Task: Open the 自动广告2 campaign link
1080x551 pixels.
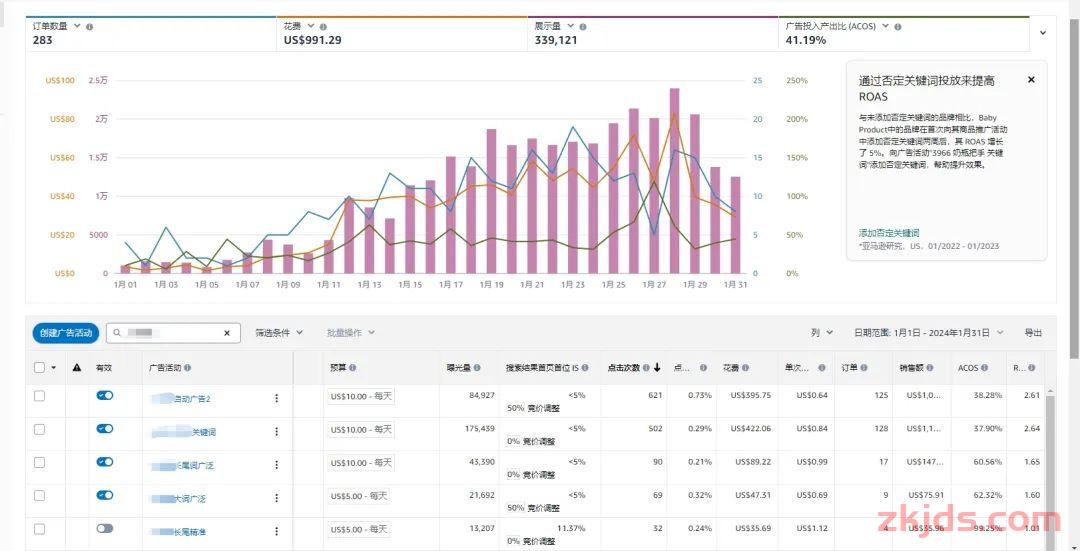Action: 180,399
